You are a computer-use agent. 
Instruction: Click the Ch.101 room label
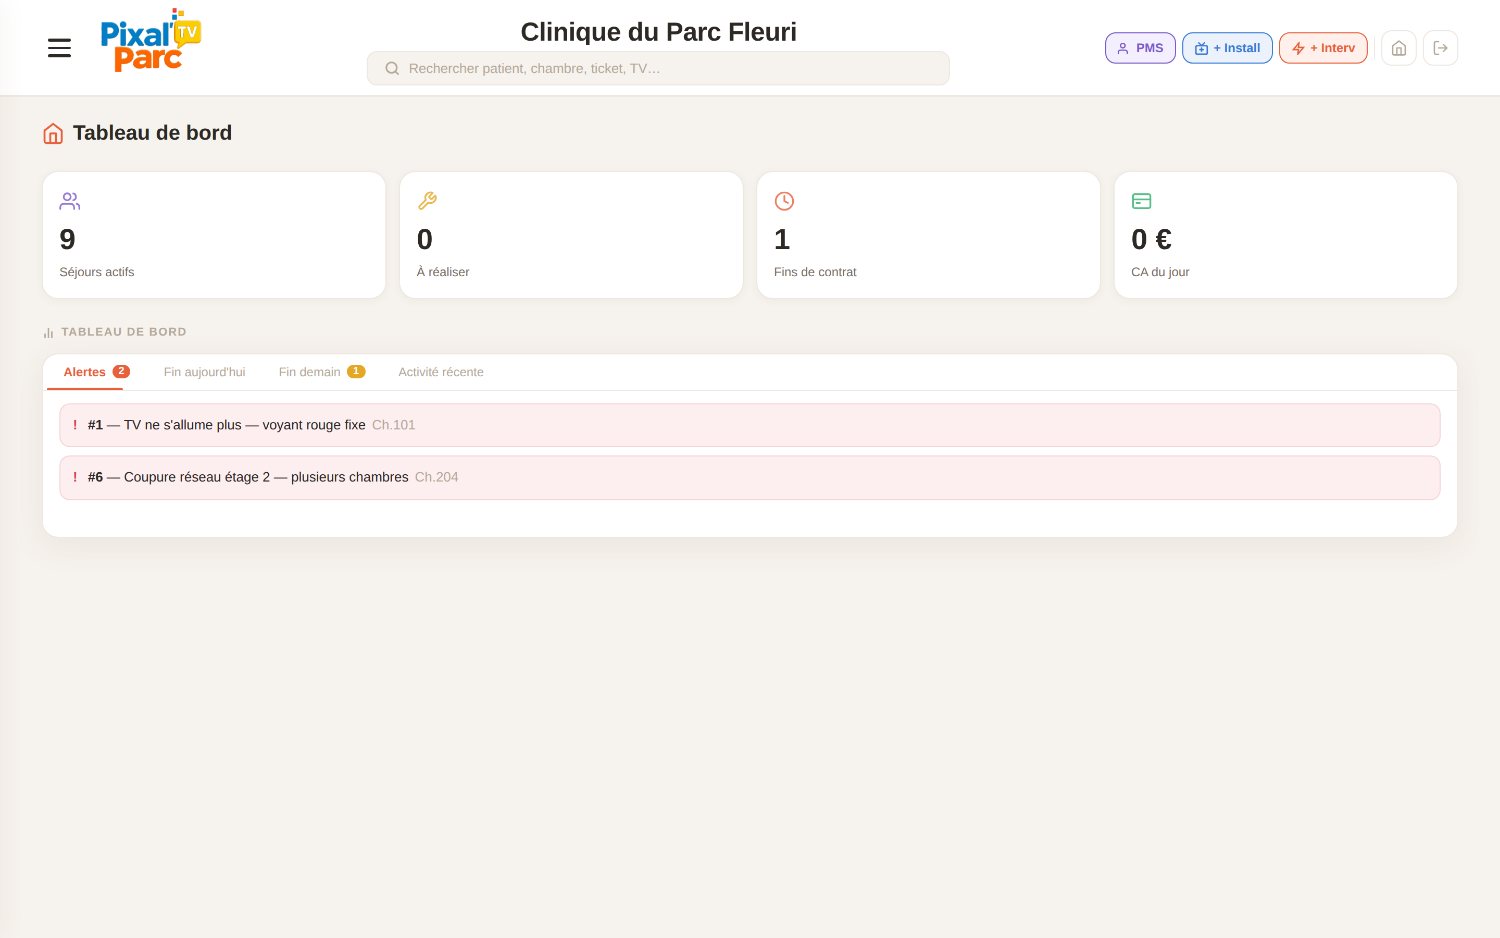[393, 425]
